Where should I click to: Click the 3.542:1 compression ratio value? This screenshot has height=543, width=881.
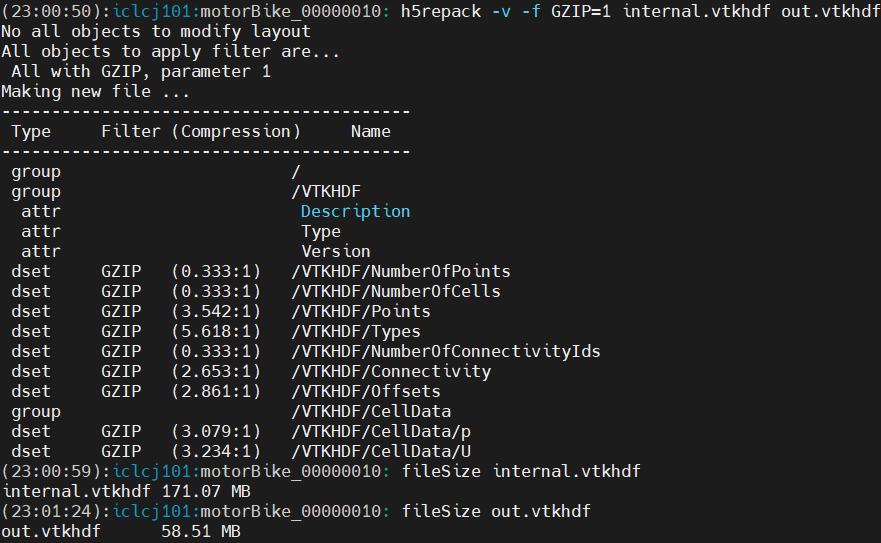[x=216, y=311]
